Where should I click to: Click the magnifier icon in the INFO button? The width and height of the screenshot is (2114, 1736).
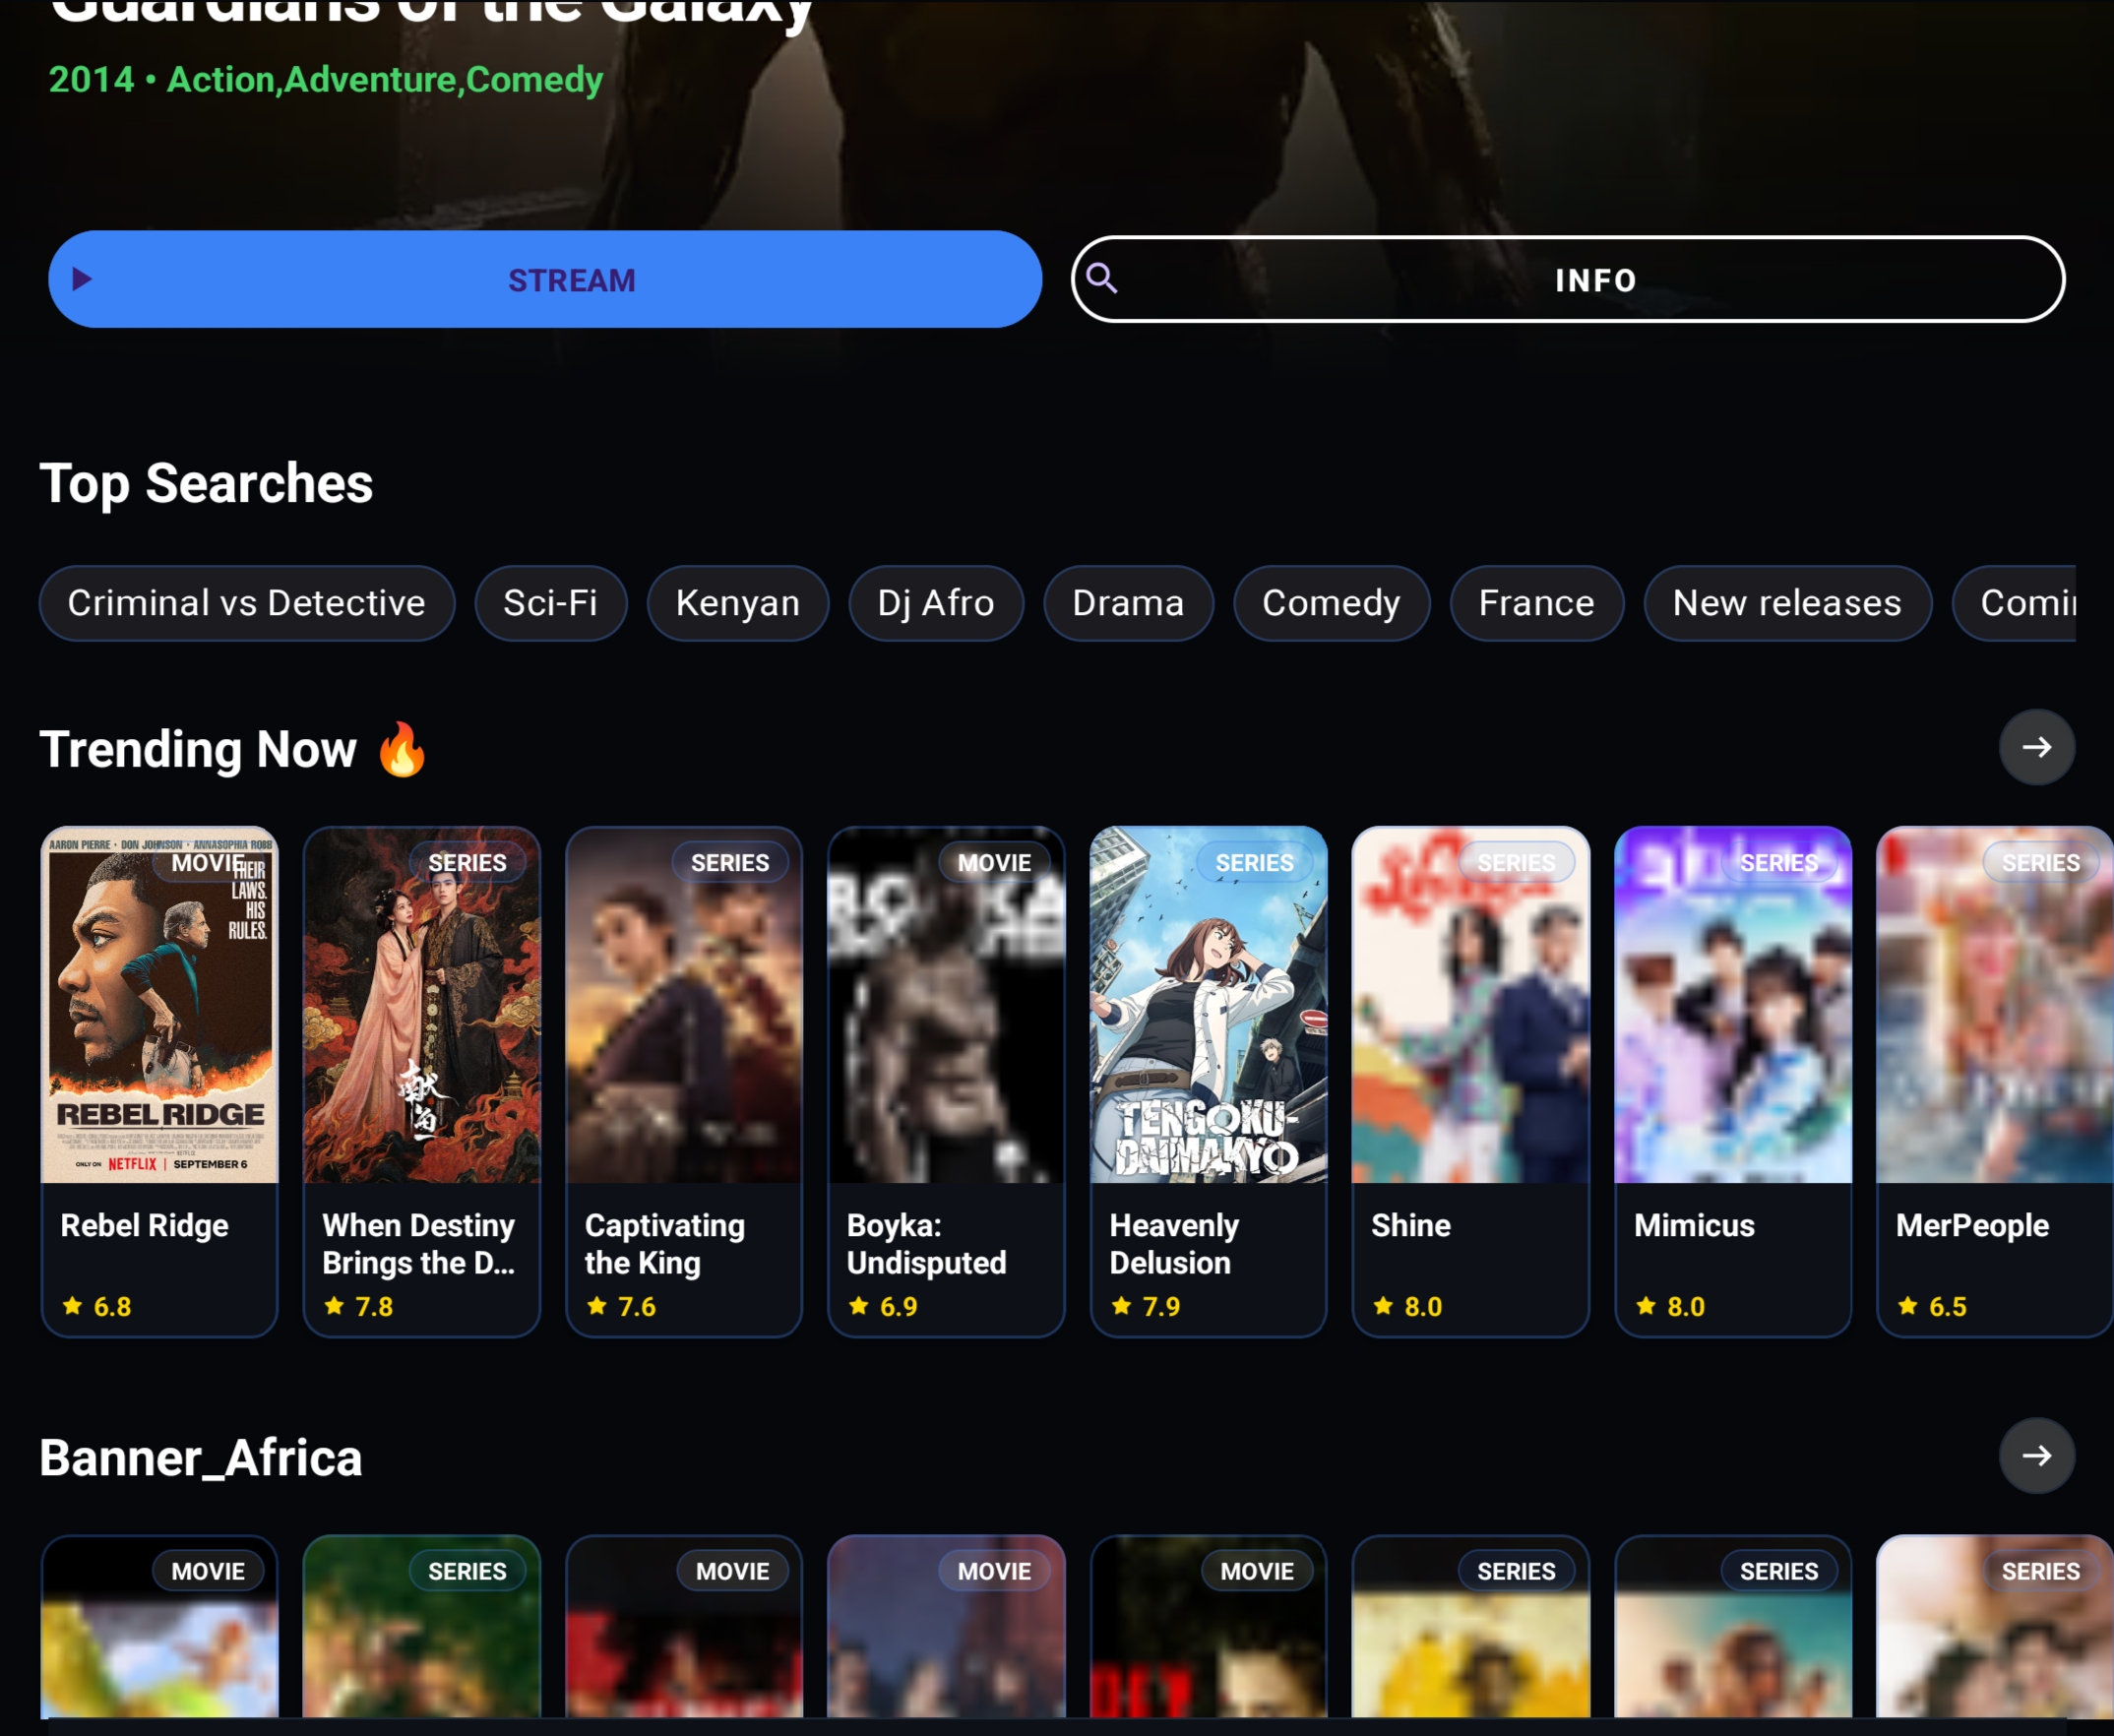1102,278
